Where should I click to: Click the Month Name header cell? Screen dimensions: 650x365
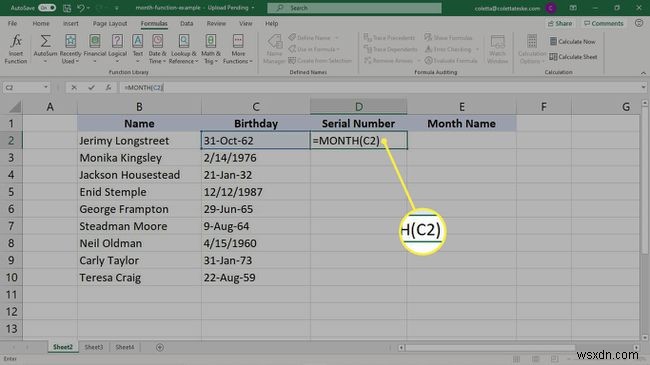461,124
